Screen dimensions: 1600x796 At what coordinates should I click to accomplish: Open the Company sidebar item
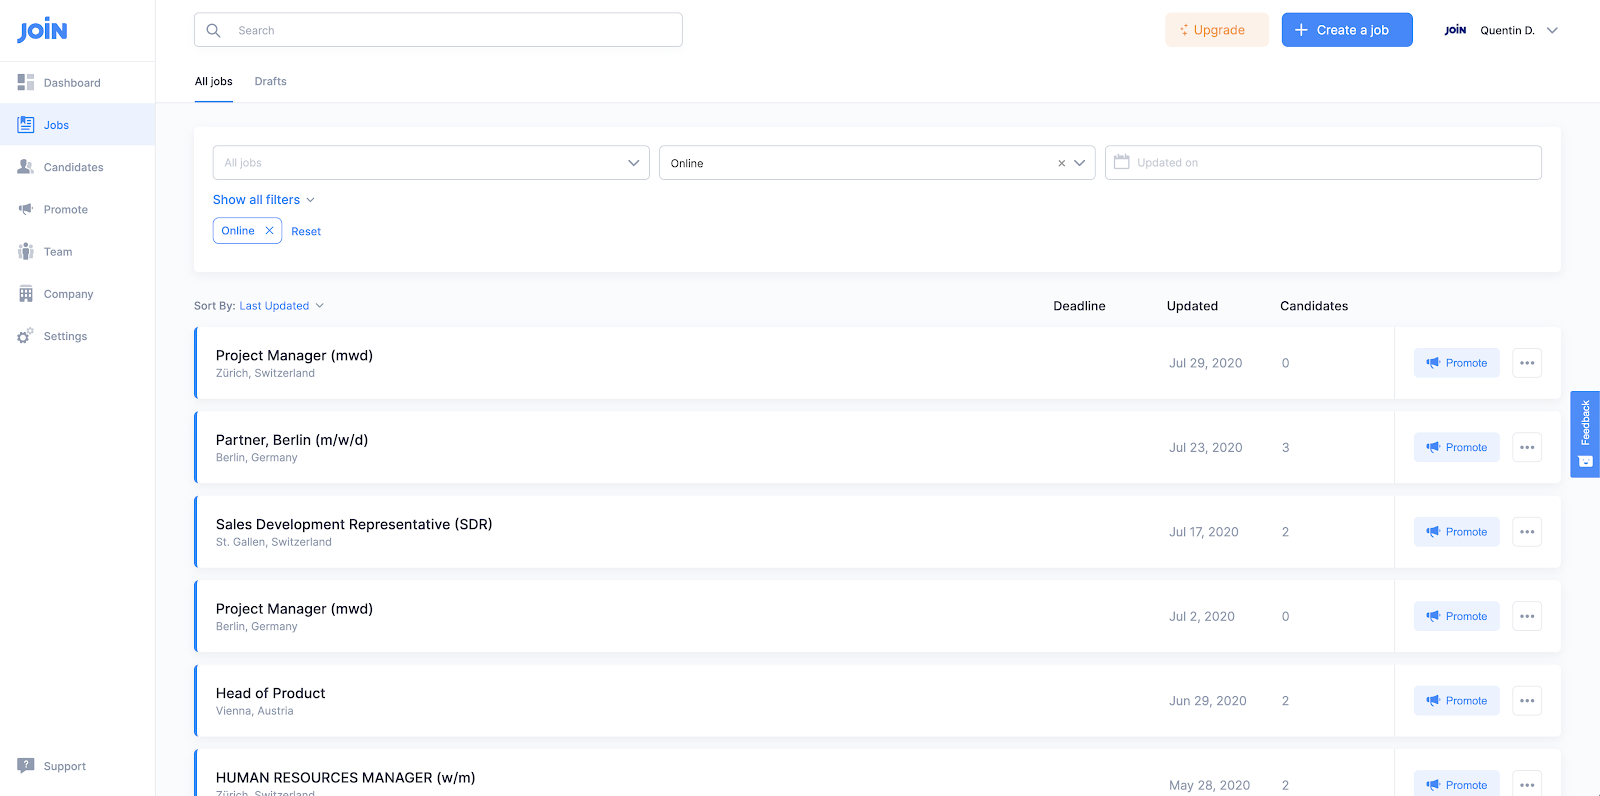tap(77, 294)
